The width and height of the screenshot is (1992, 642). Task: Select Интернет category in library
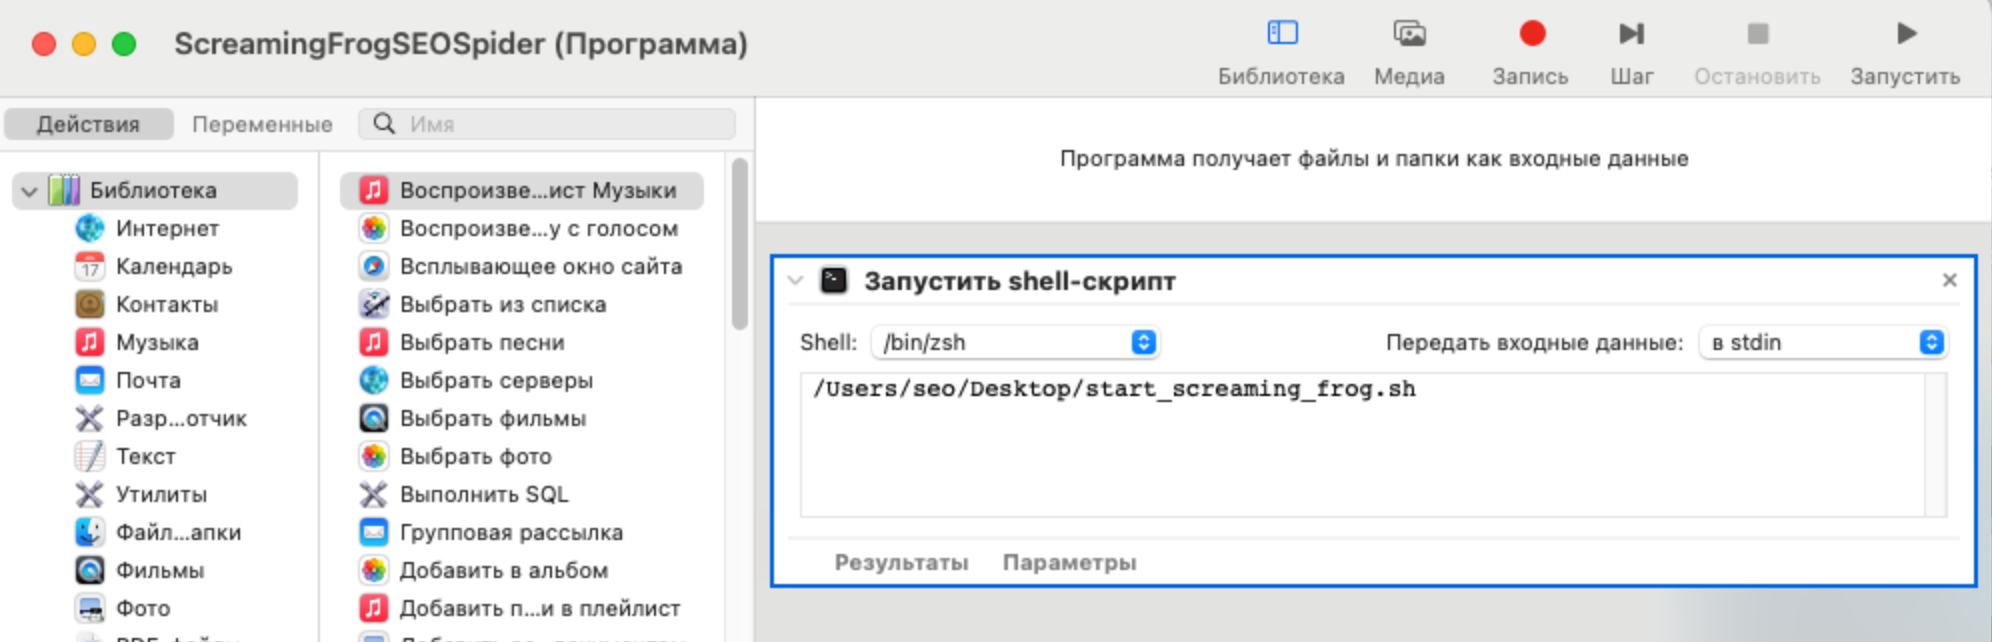(x=166, y=229)
